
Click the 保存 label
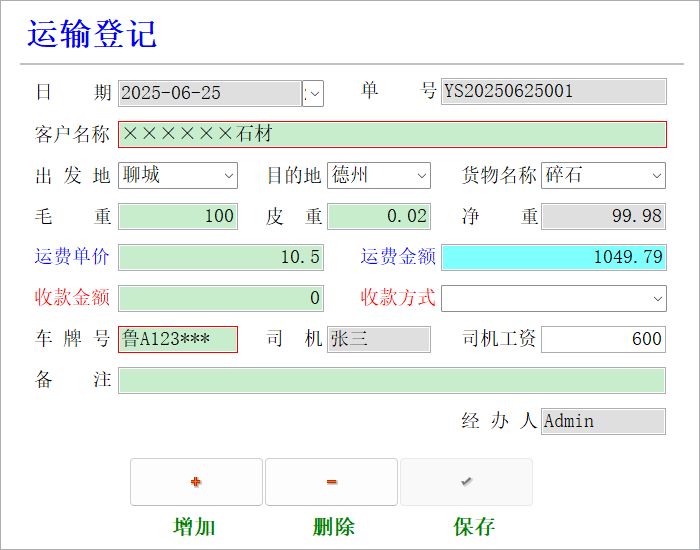click(474, 527)
